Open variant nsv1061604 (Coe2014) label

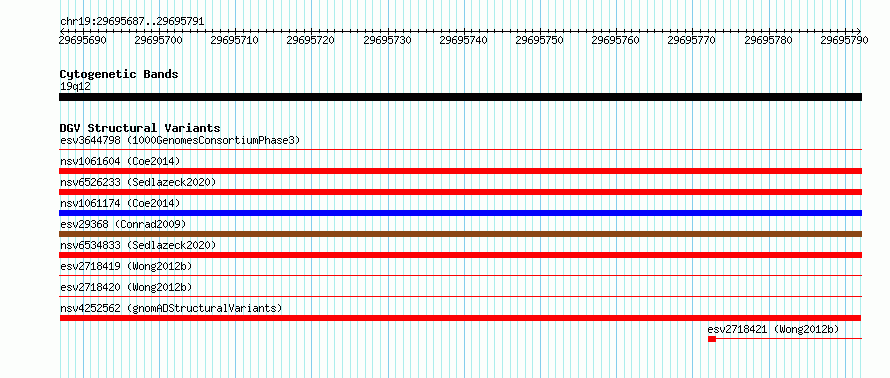(x=120, y=161)
